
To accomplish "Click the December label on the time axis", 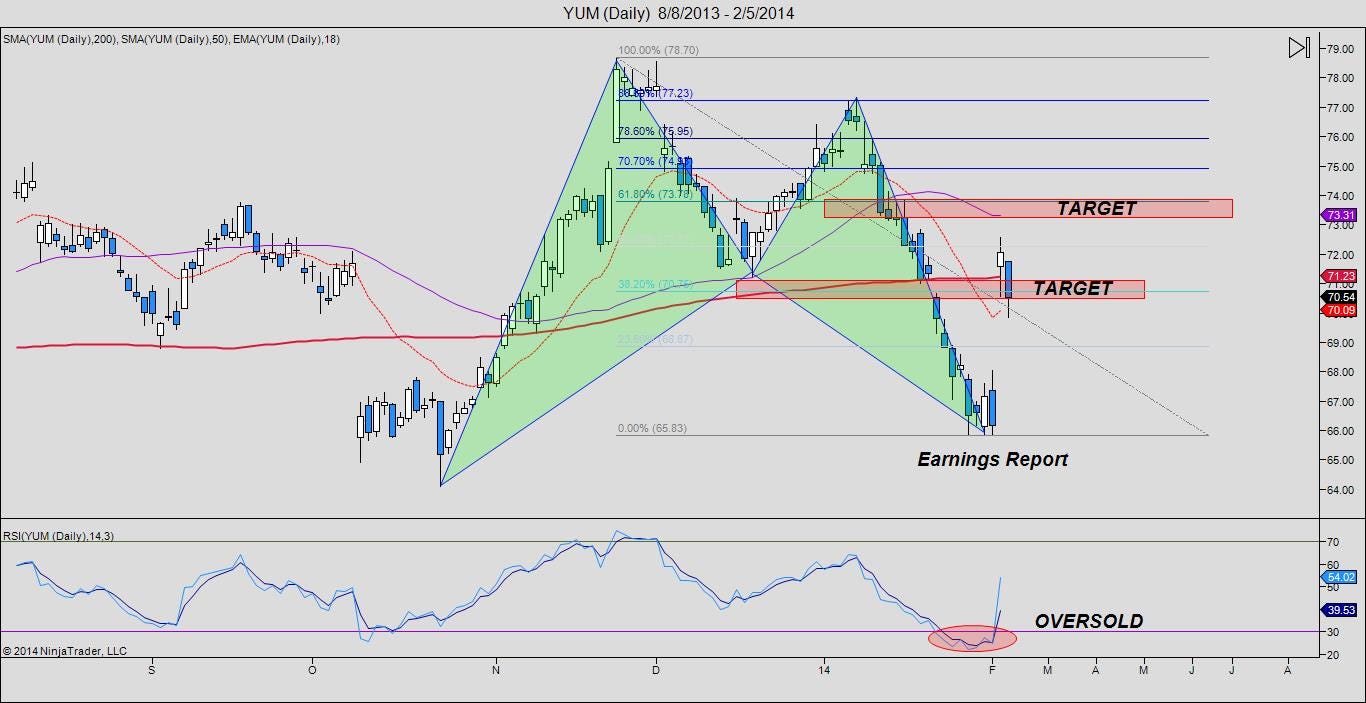I will tap(656, 672).
